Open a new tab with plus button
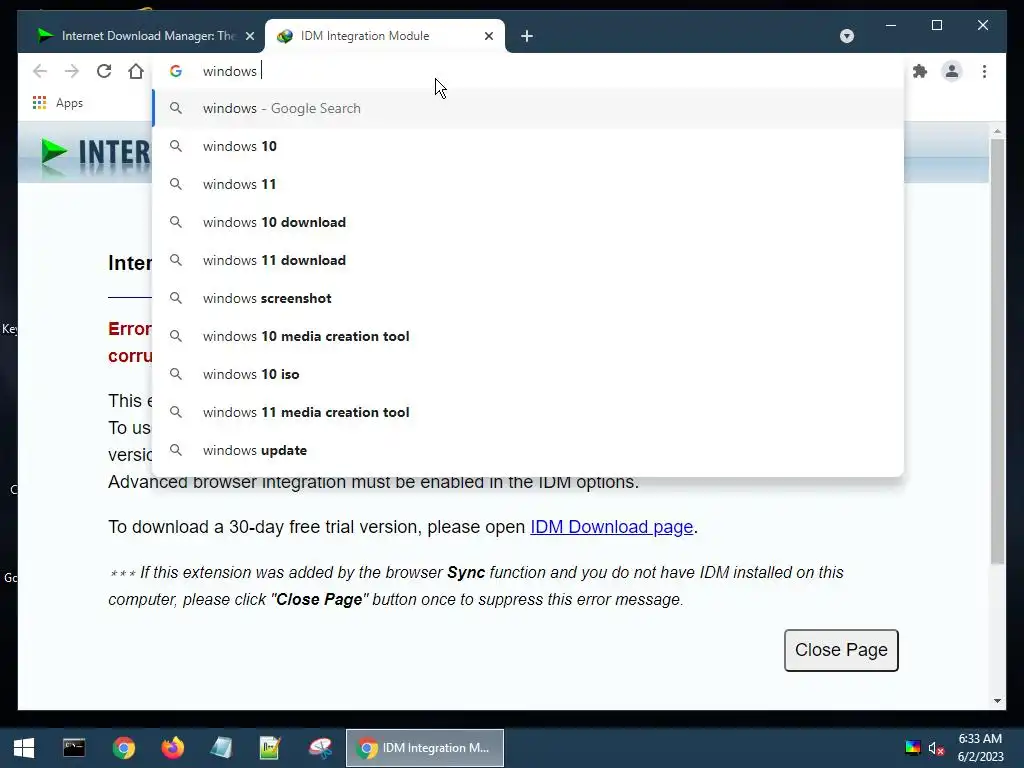1024x768 pixels. pos(527,37)
